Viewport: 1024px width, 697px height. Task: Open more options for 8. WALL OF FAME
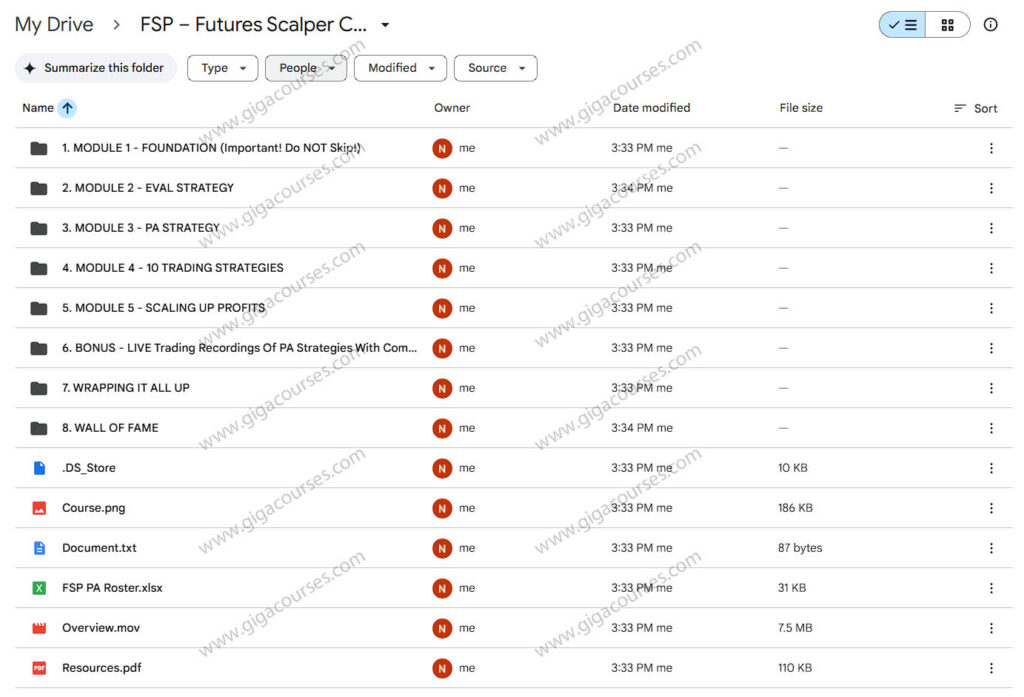pos(991,427)
